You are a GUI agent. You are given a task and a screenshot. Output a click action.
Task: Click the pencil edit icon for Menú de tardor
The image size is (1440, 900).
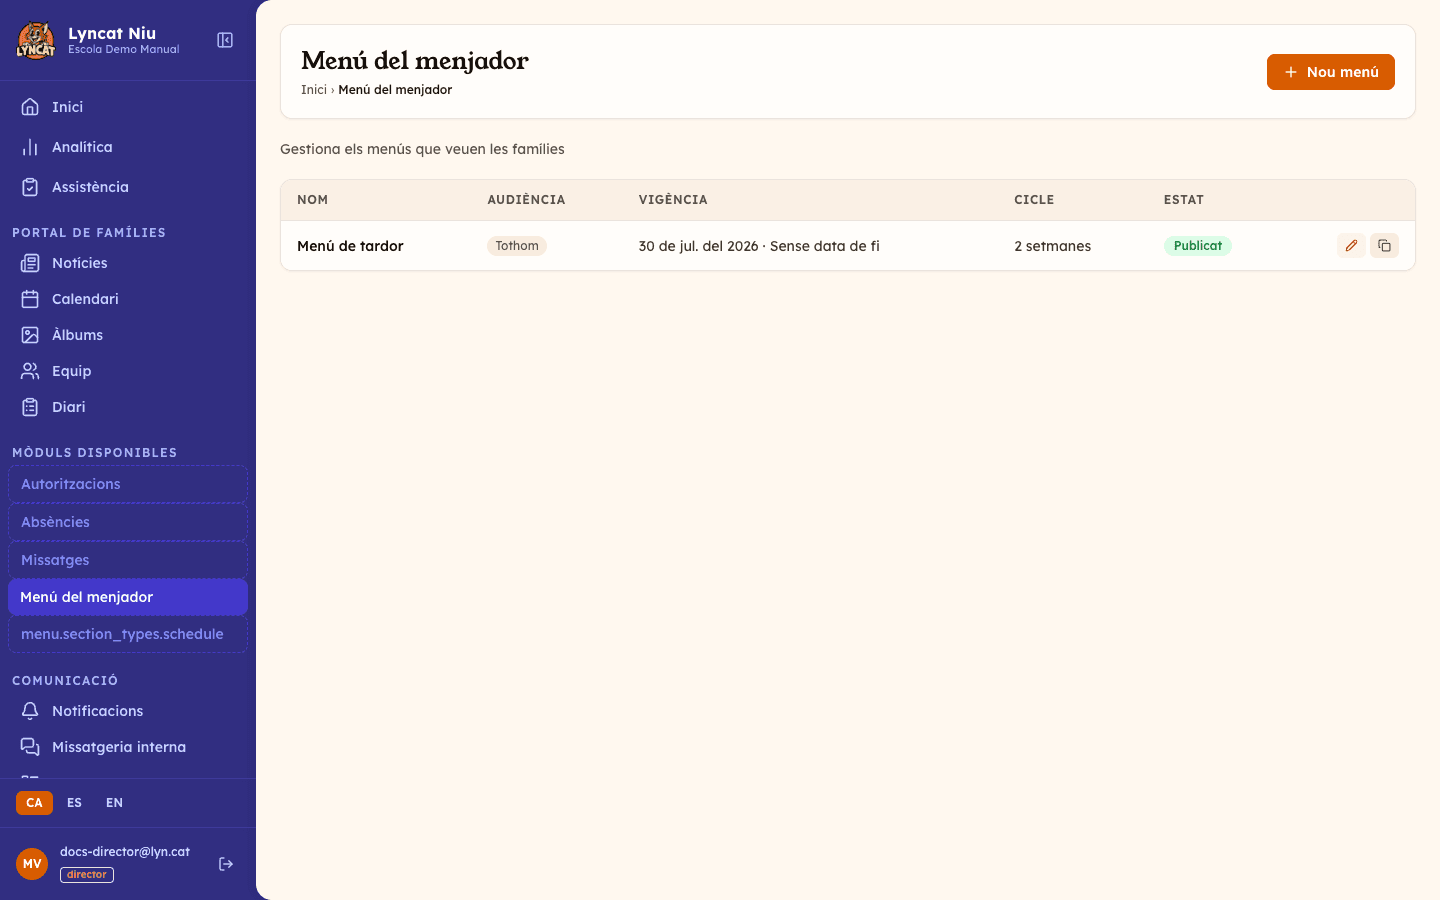click(1351, 246)
